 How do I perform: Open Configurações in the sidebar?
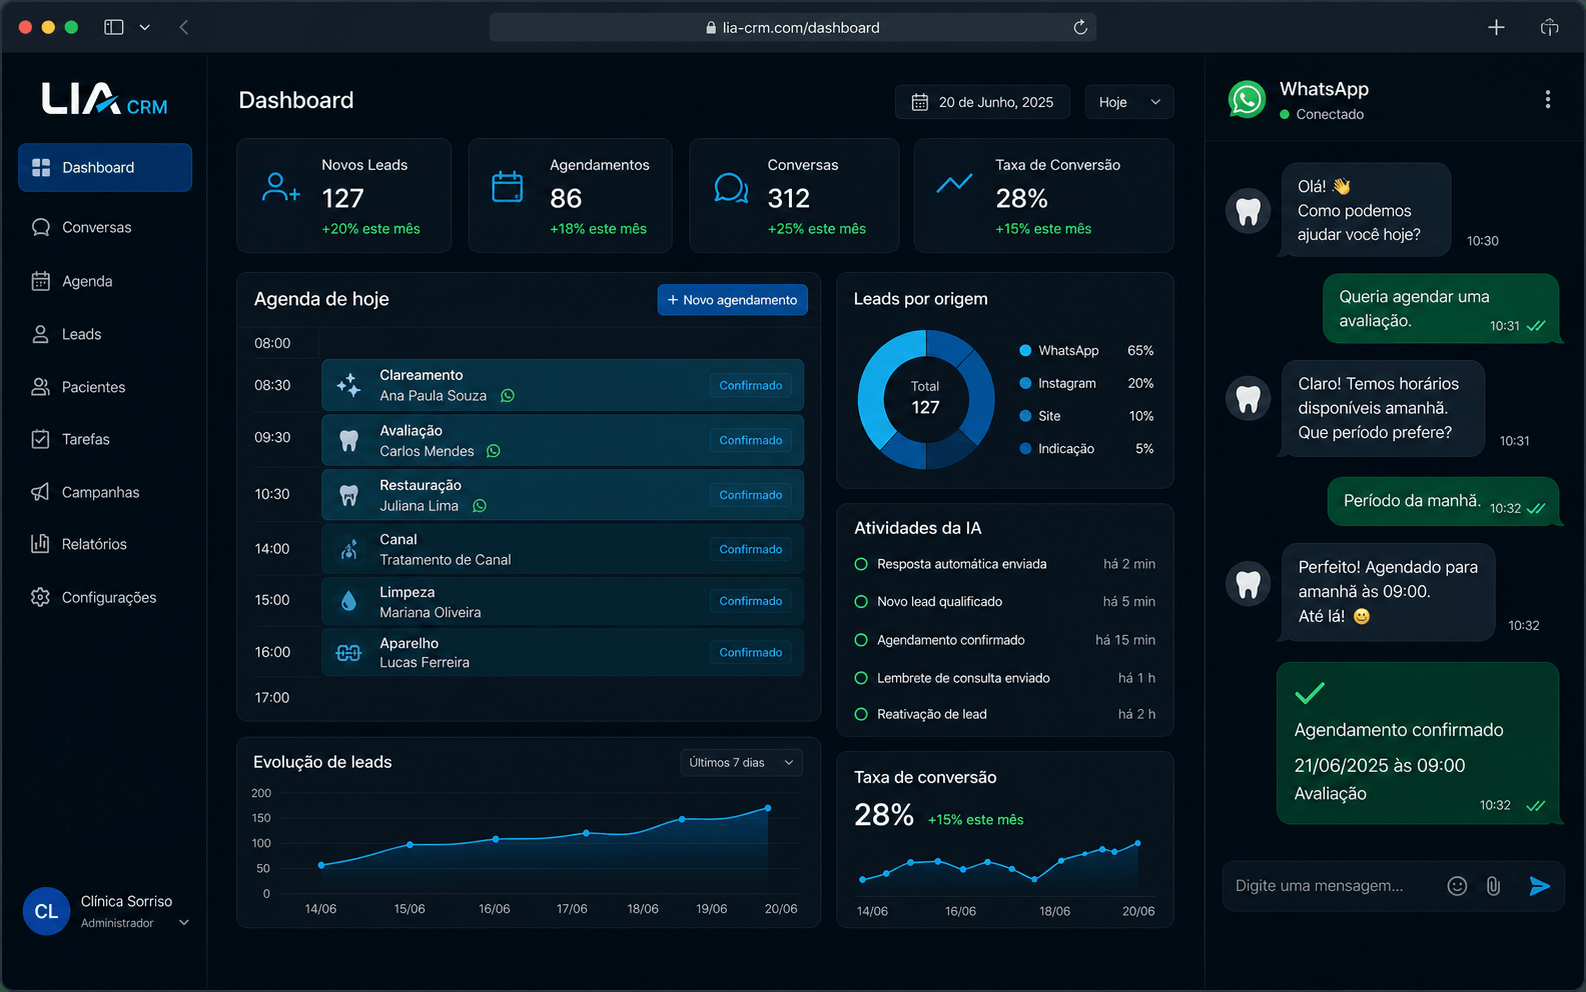click(x=105, y=597)
